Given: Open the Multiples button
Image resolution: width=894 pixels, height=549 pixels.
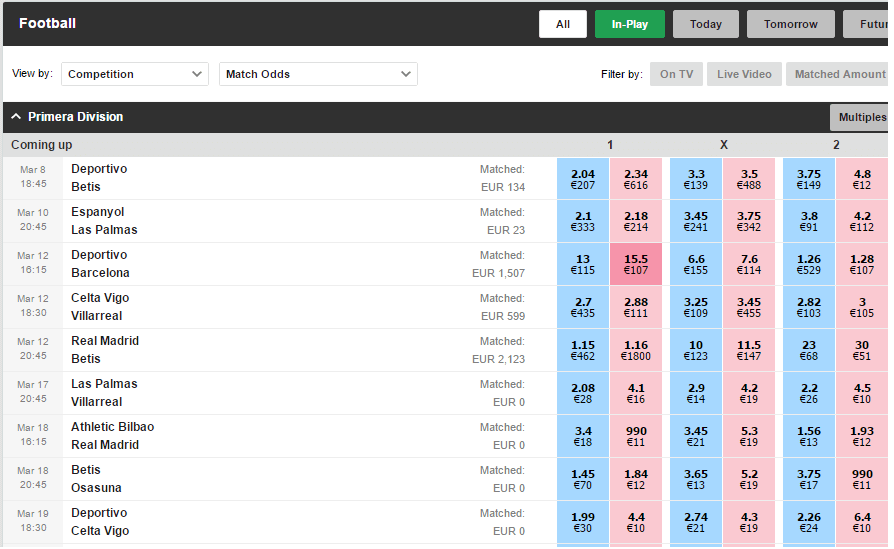Looking at the screenshot, I should (x=859, y=117).
